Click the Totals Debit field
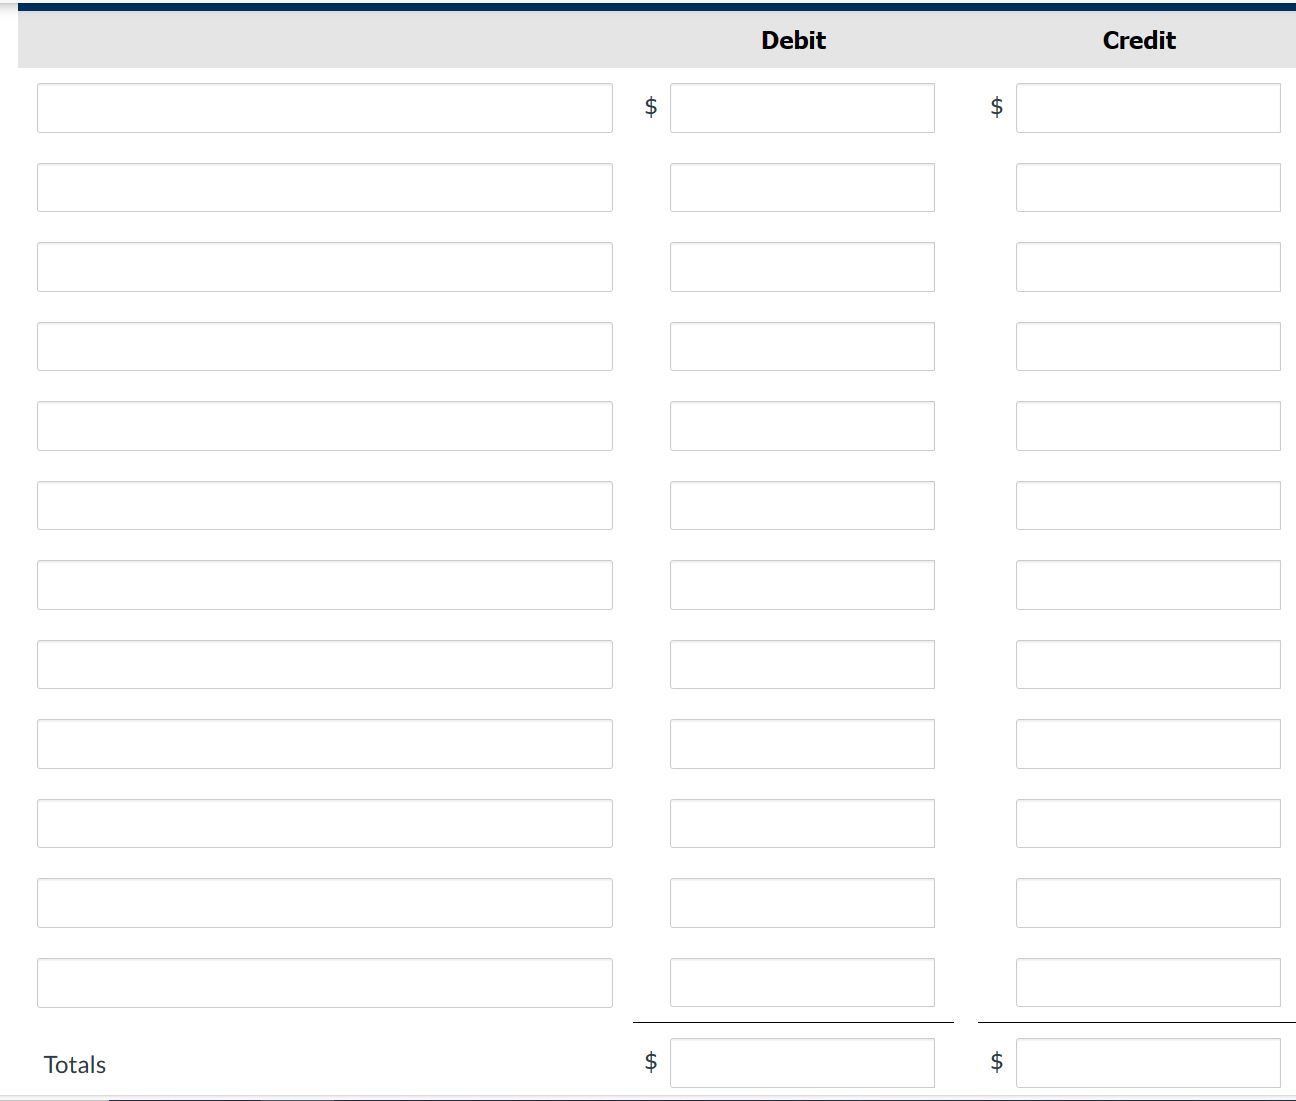1296x1101 pixels. pyautogui.click(x=802, y=1063)
